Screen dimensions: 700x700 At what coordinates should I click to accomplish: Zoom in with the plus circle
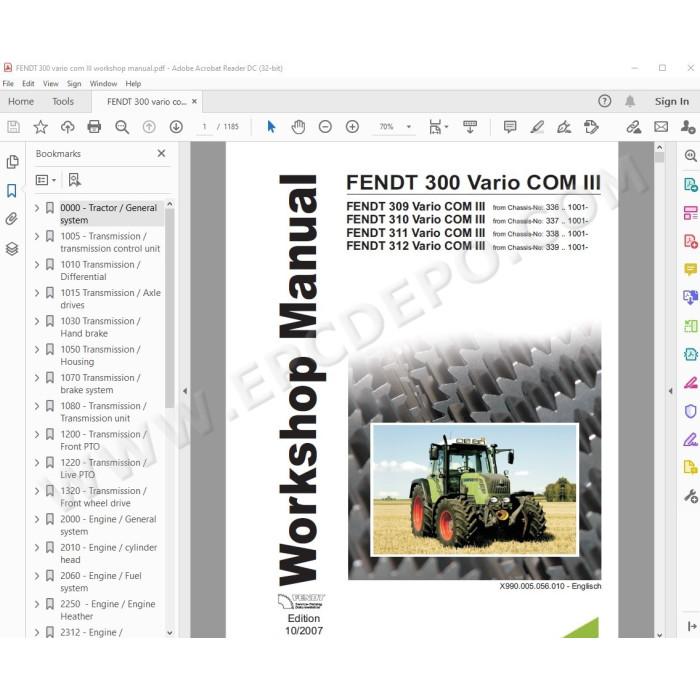coord(352,127)
